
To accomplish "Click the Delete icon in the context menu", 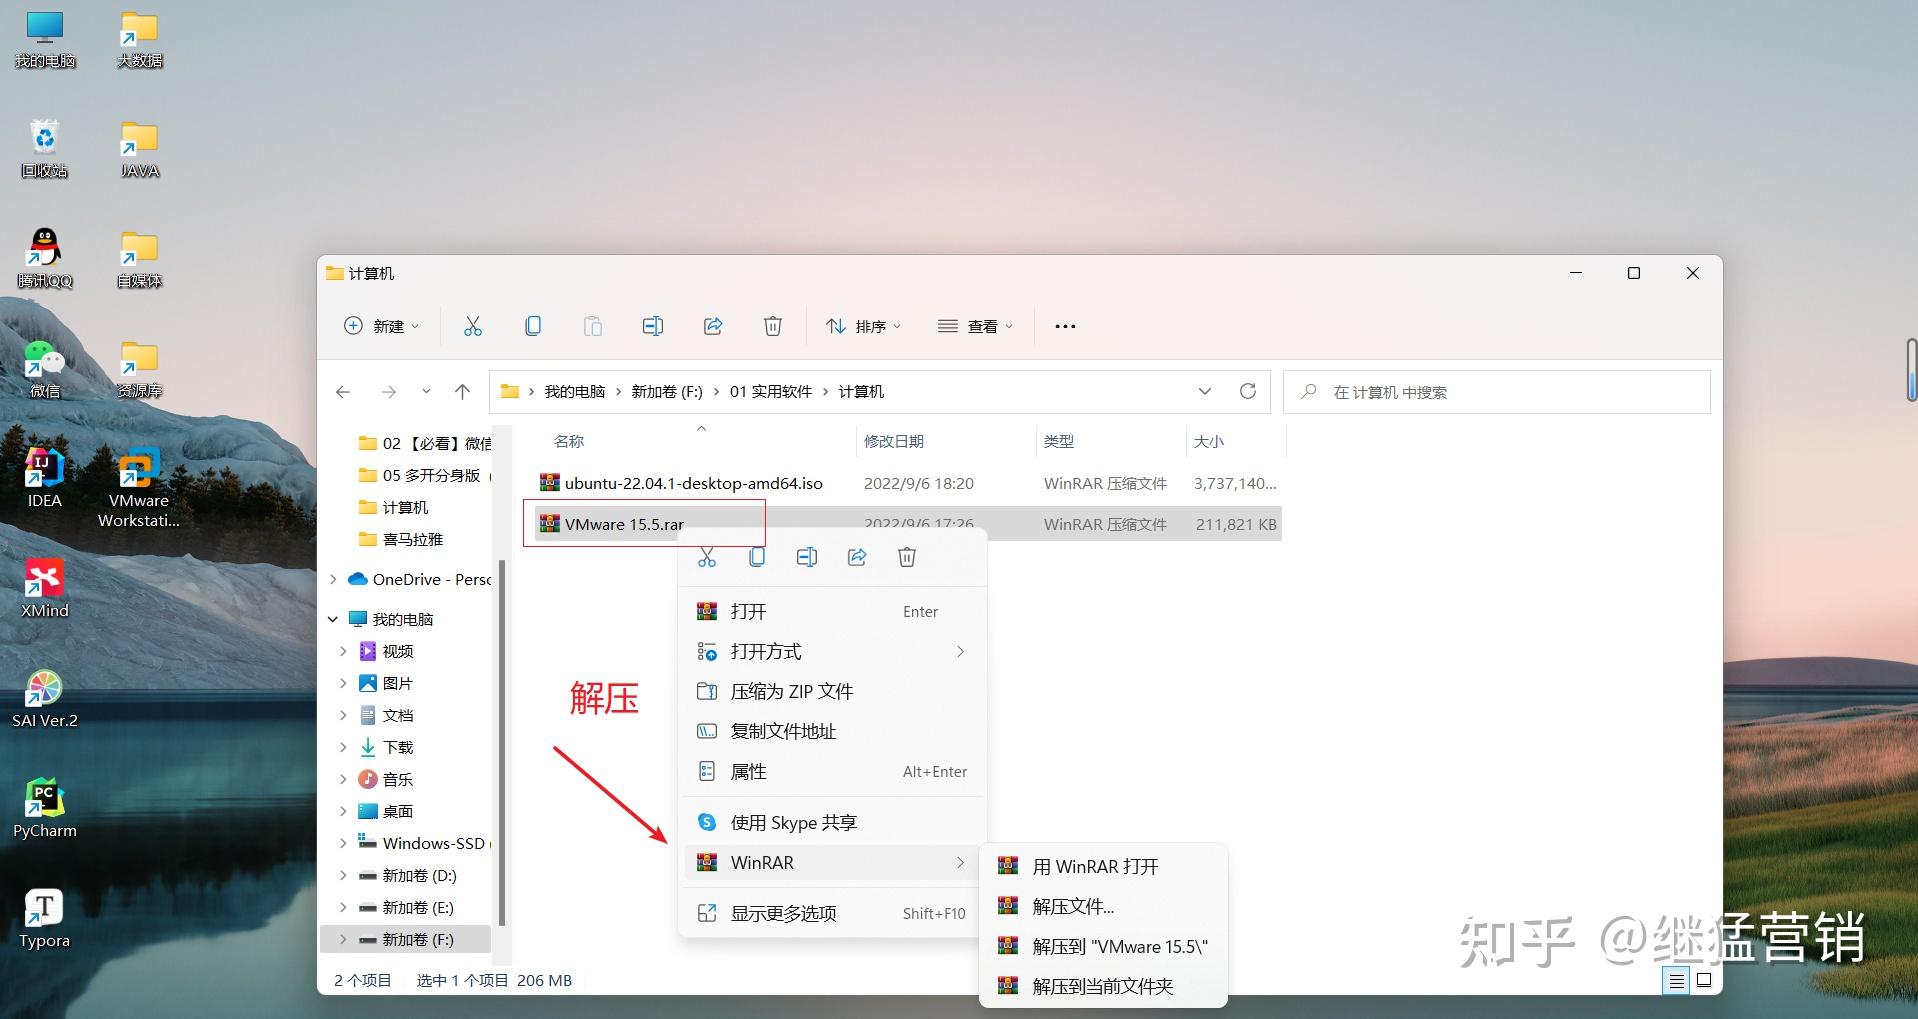I will (907, 557).
